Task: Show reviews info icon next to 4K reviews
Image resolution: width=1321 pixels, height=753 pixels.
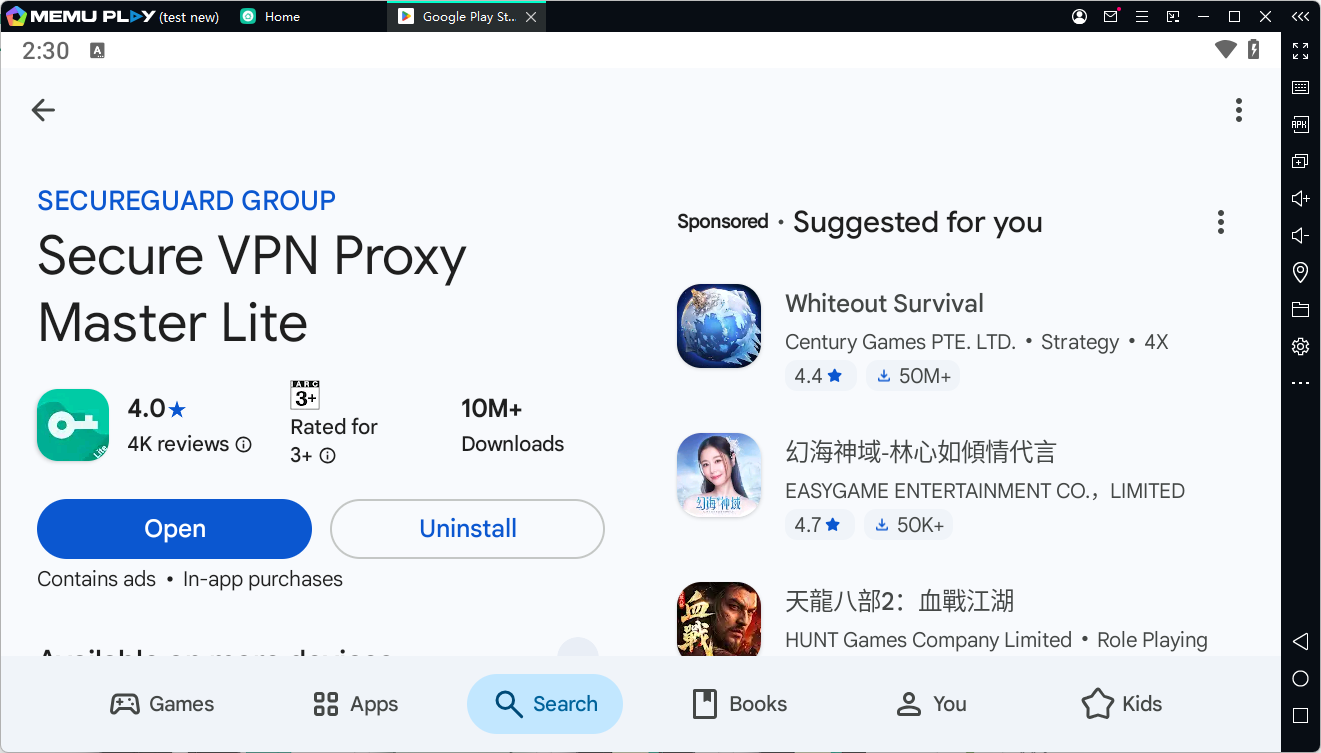Action: 244,445
